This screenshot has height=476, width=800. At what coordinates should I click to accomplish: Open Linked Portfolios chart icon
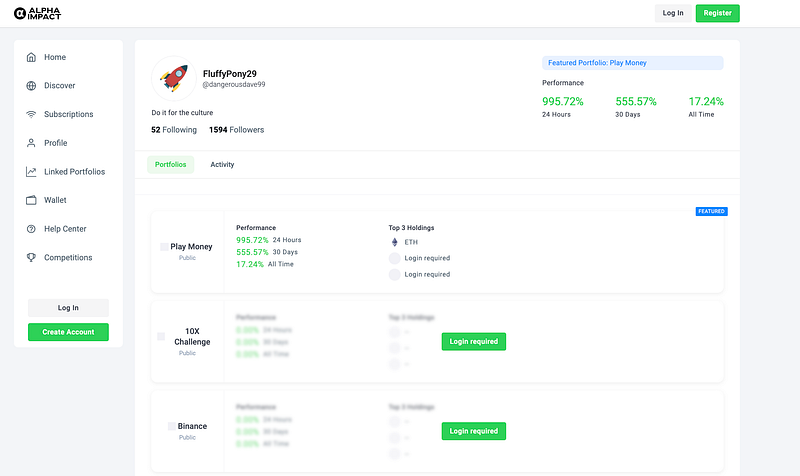tap(31, 172)
